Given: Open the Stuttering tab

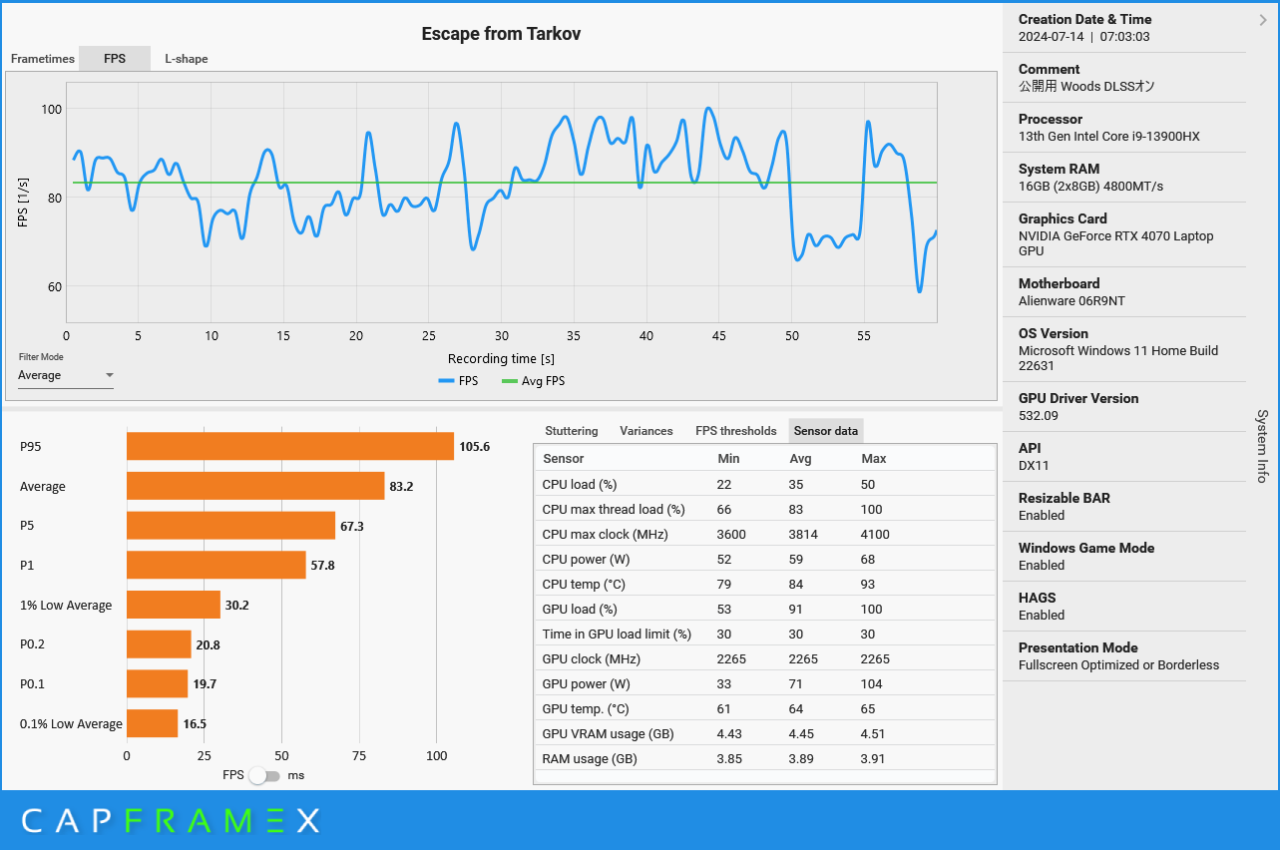Looking at the screenshot, I should click(x=571, y=431).
